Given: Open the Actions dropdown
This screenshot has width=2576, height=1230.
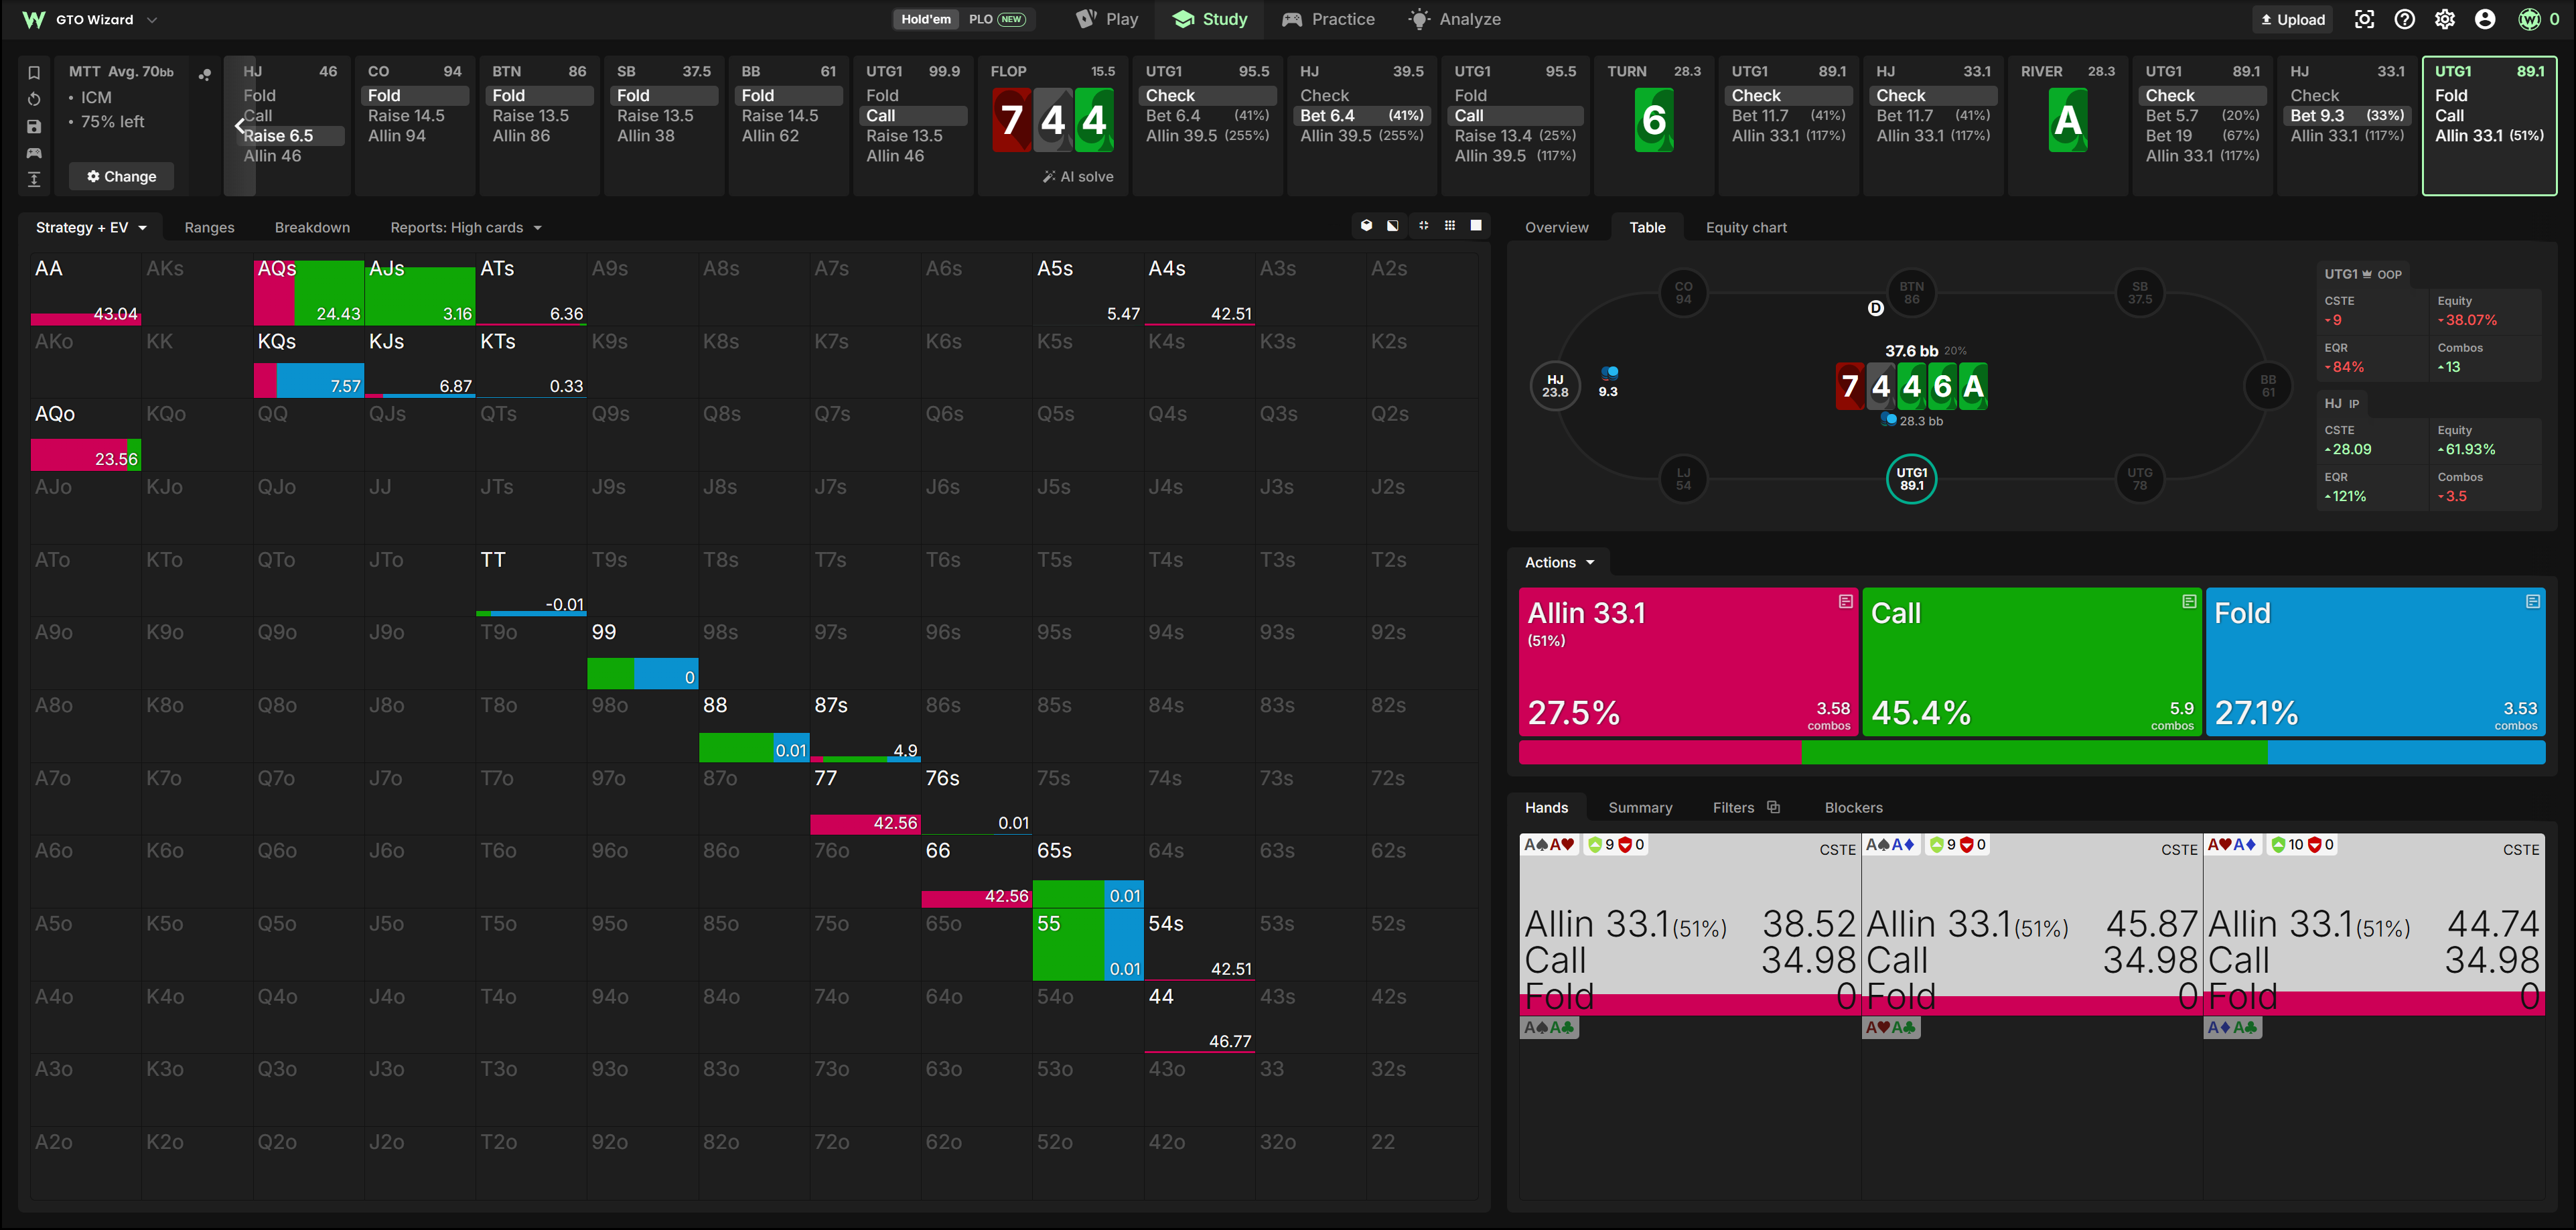Looking at the screenshot, I should coord(1560,562).
